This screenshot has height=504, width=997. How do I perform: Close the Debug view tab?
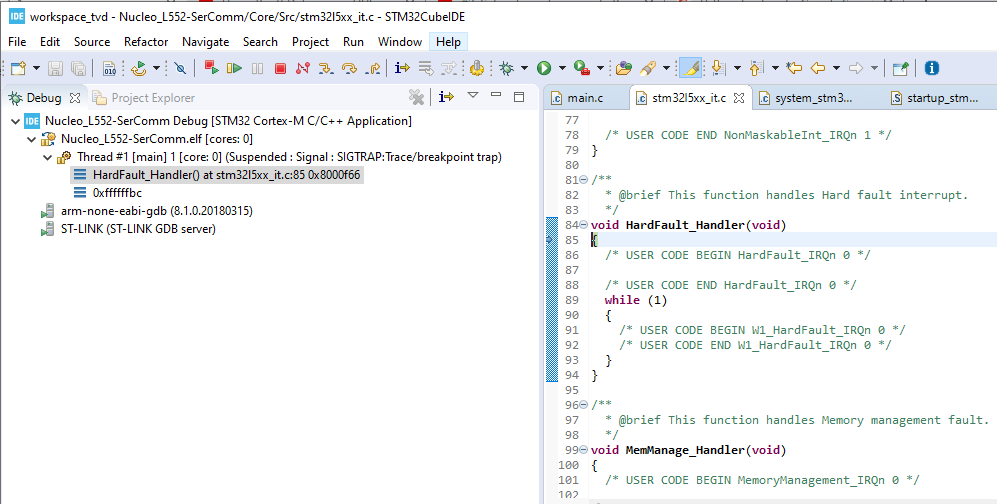coord(75,98)
